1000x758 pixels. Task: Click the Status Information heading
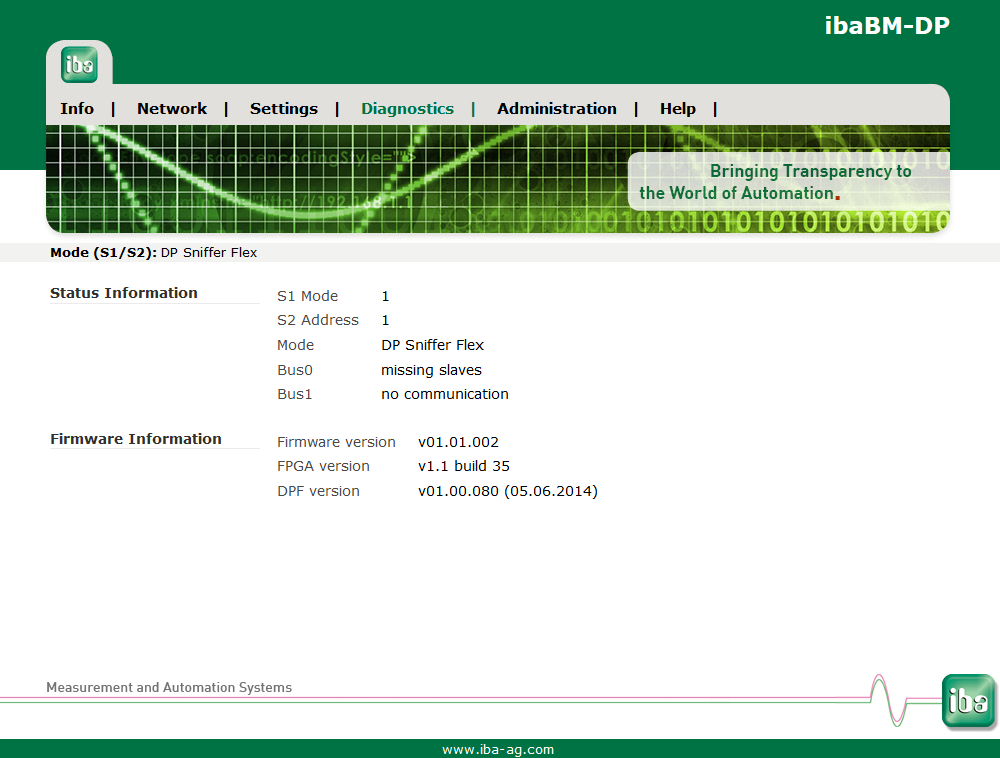point(124,293)
